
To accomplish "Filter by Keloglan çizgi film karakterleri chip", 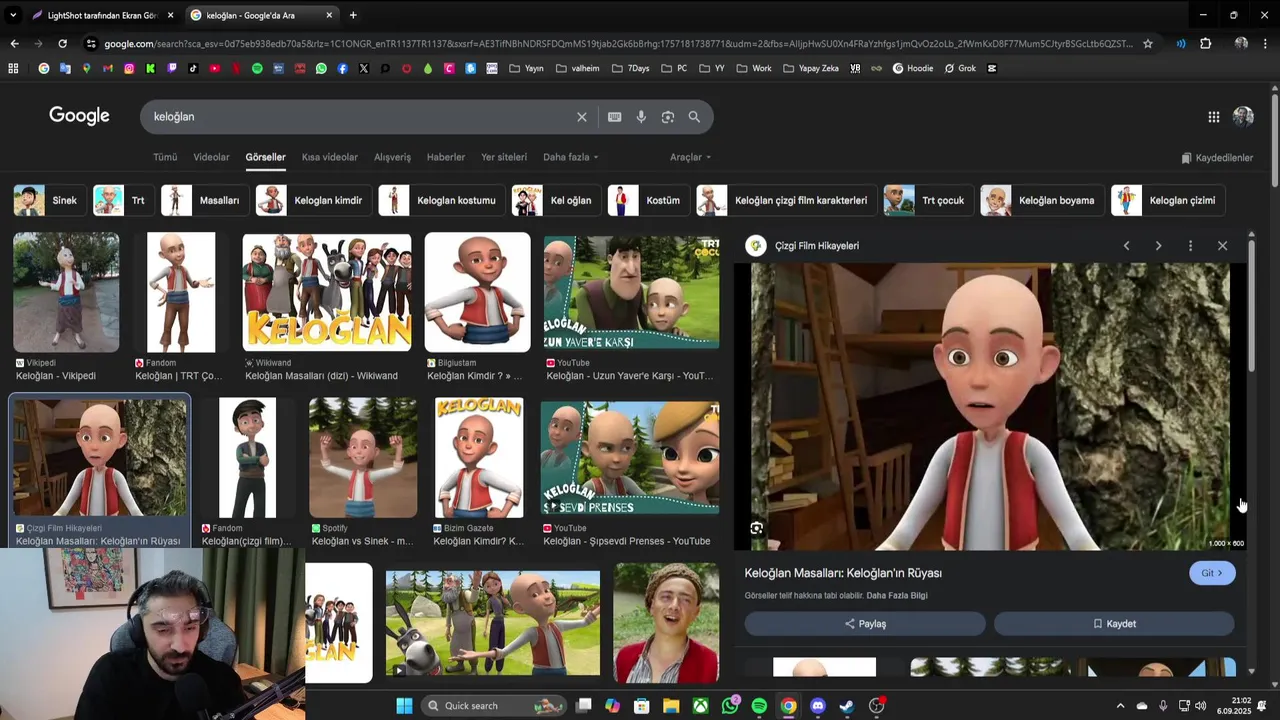I will 785,200.
